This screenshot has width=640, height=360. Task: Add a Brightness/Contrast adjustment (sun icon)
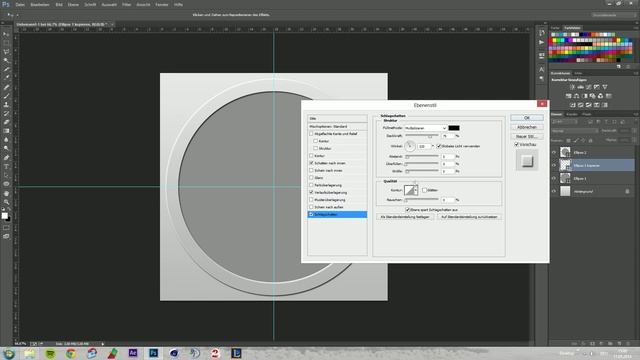point(572,87)
